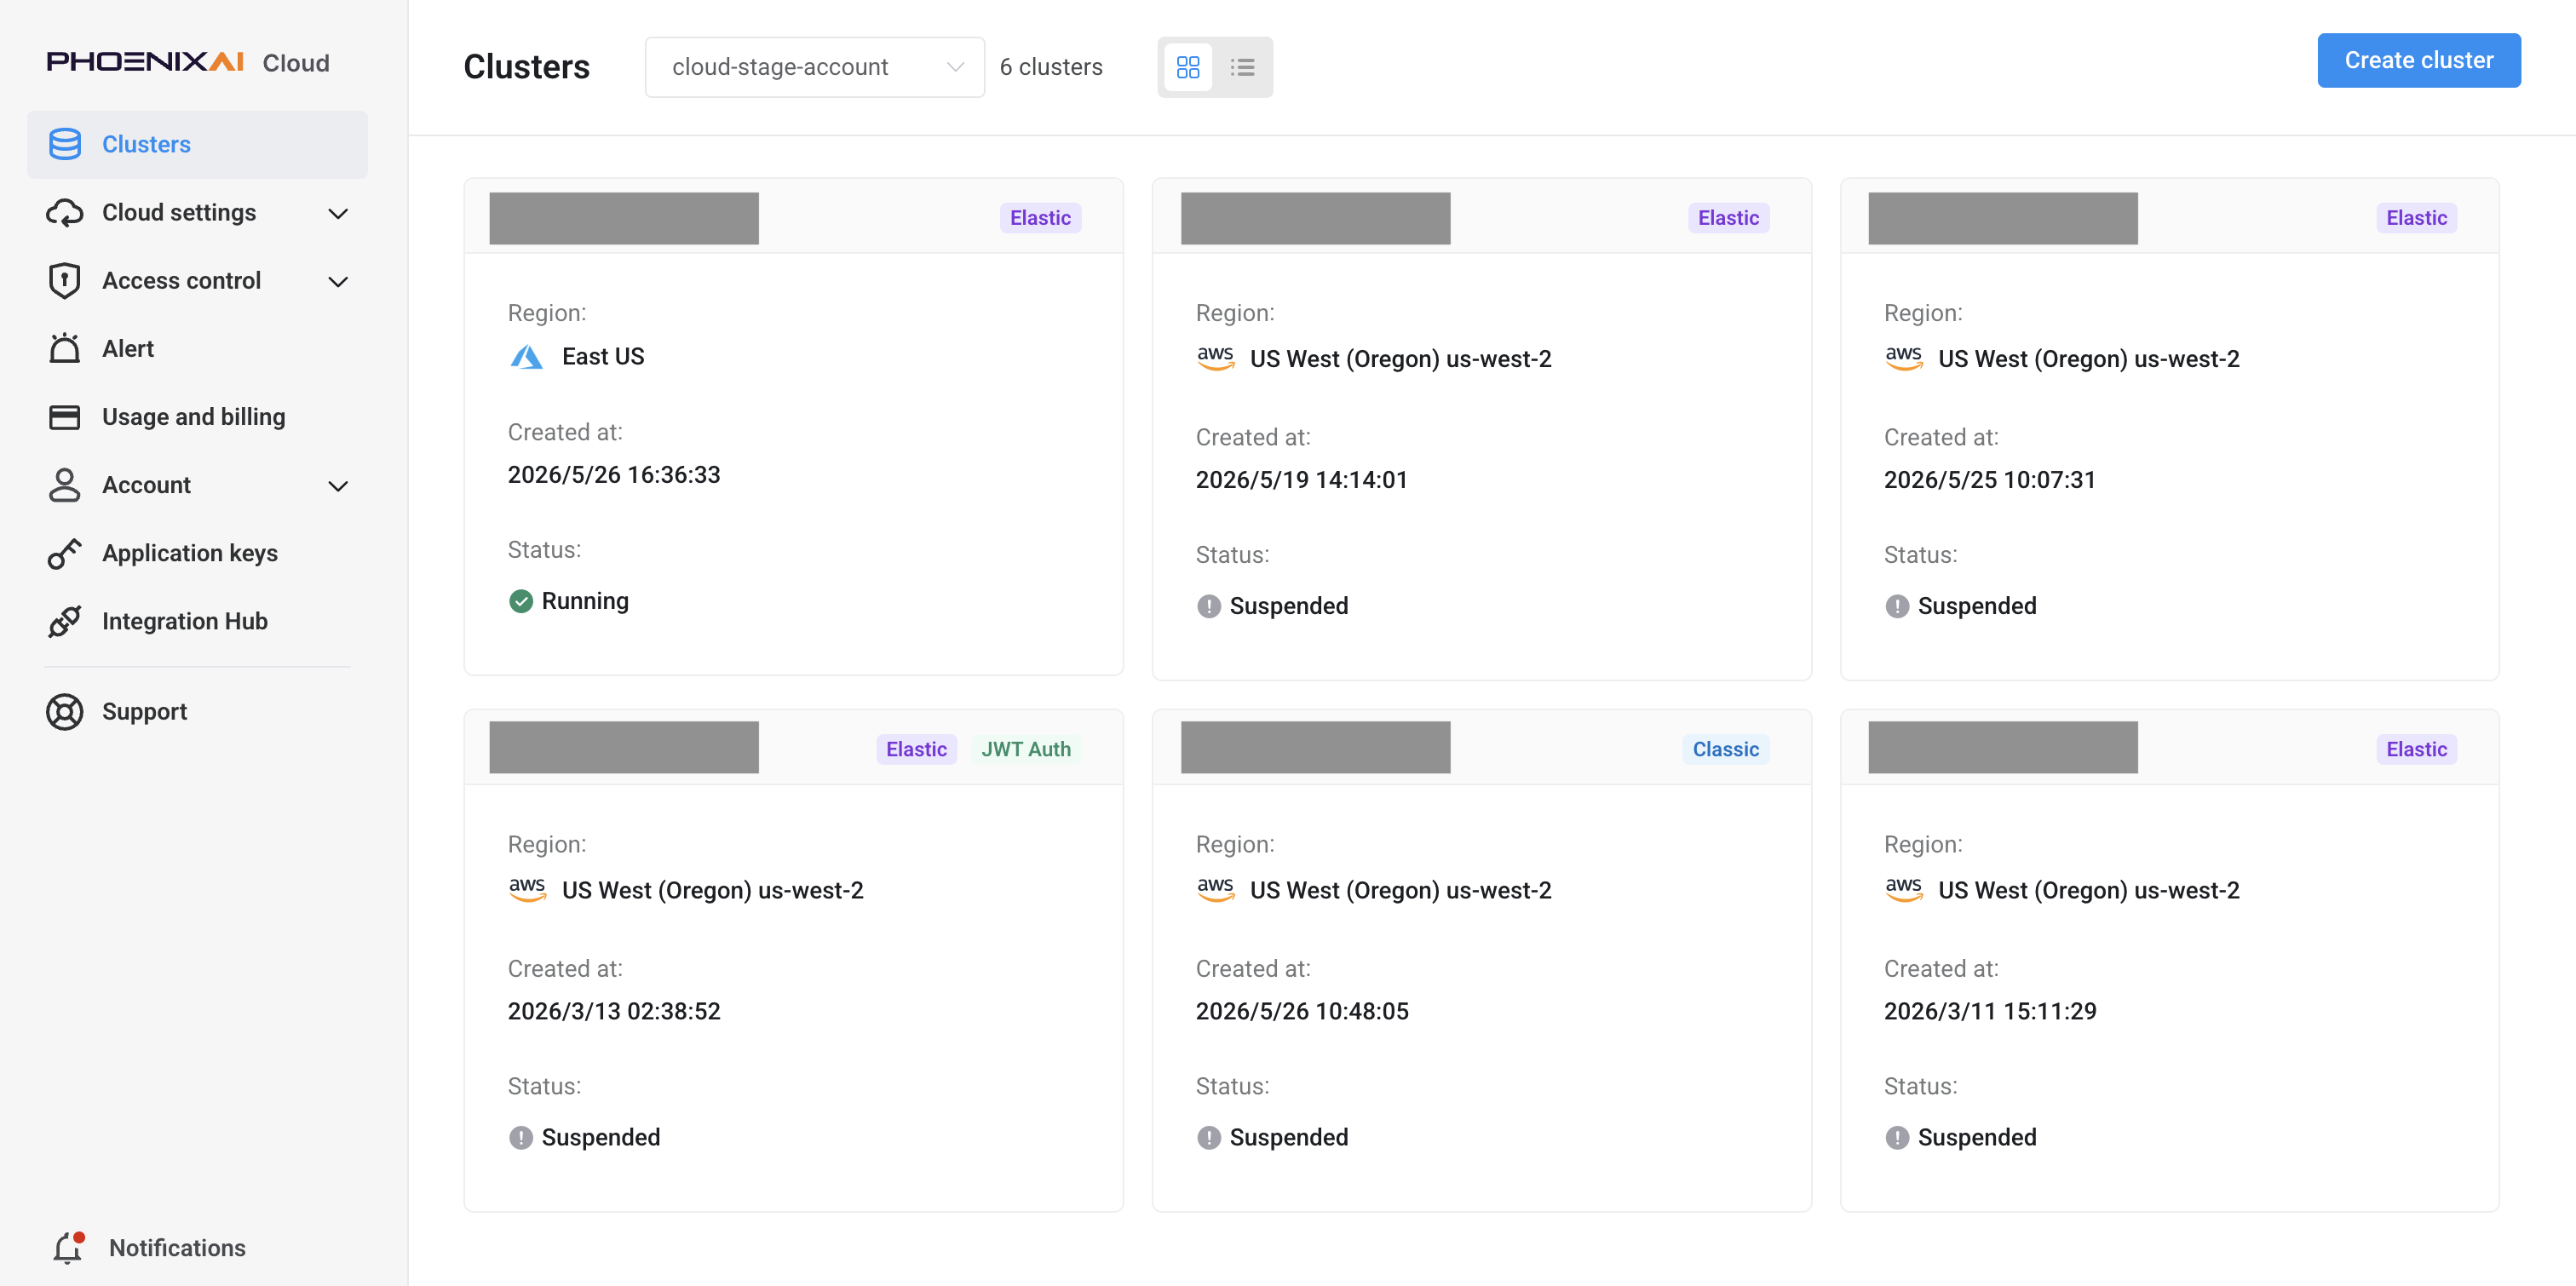The width and height of the screenshot is (2576, 1286).
Task: Click the Azure logo on East US cluster
Action: [526, 356]
